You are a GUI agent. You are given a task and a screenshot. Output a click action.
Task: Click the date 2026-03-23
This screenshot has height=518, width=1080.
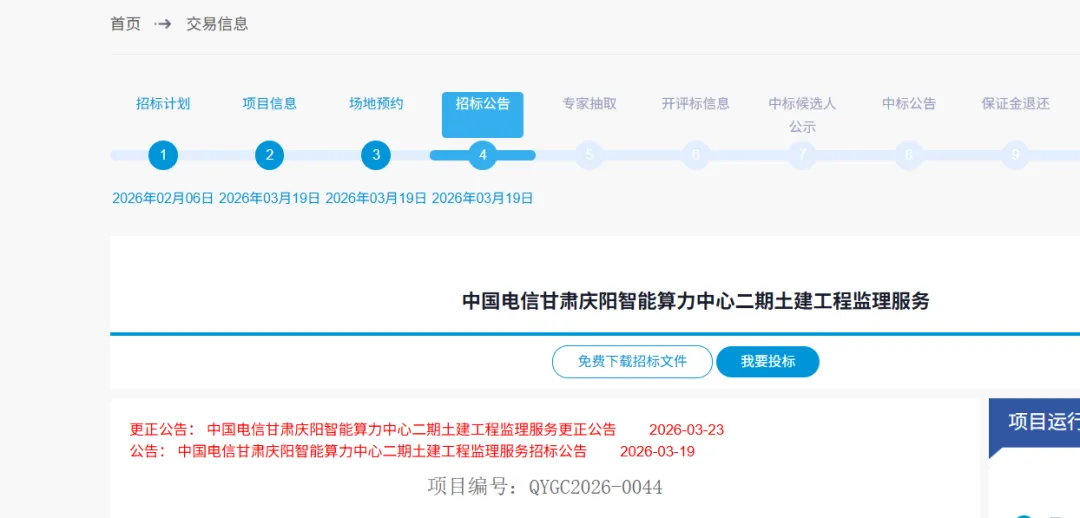[x=687, y=430]
